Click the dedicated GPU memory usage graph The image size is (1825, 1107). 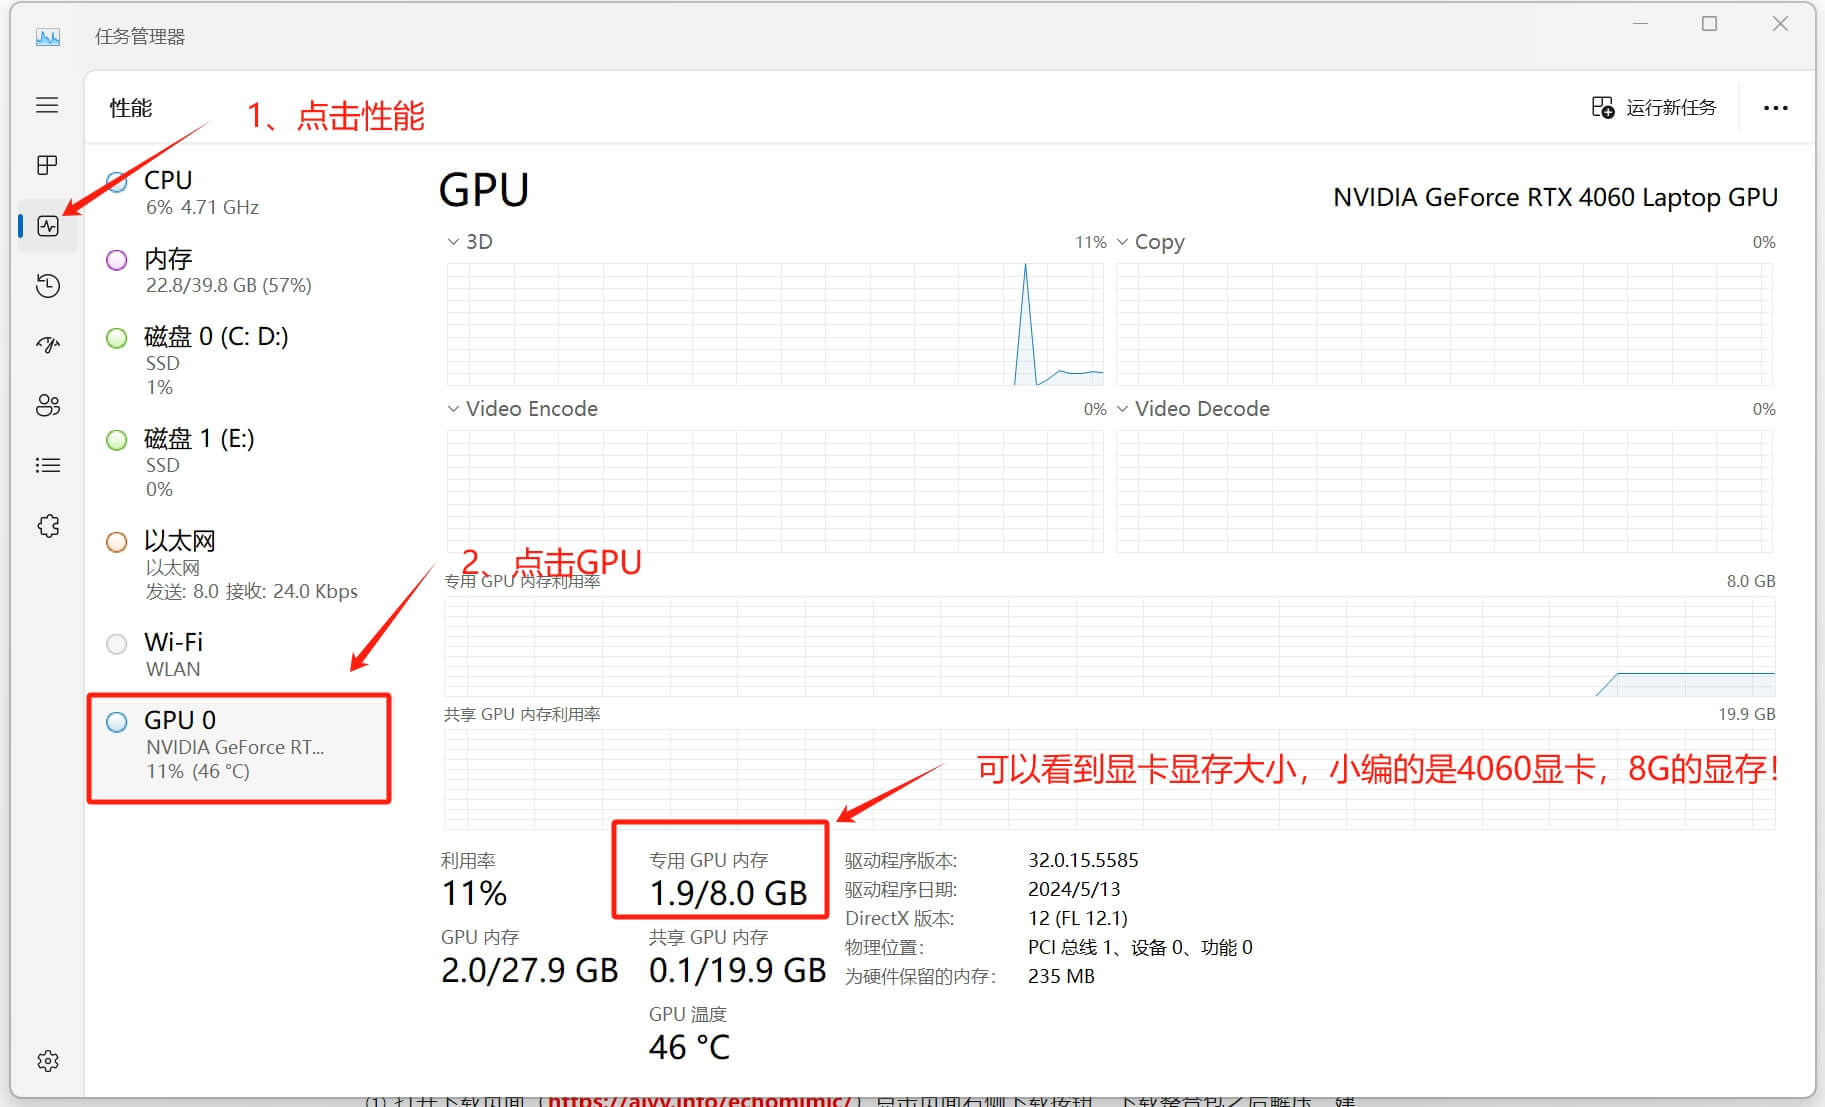1108,646
